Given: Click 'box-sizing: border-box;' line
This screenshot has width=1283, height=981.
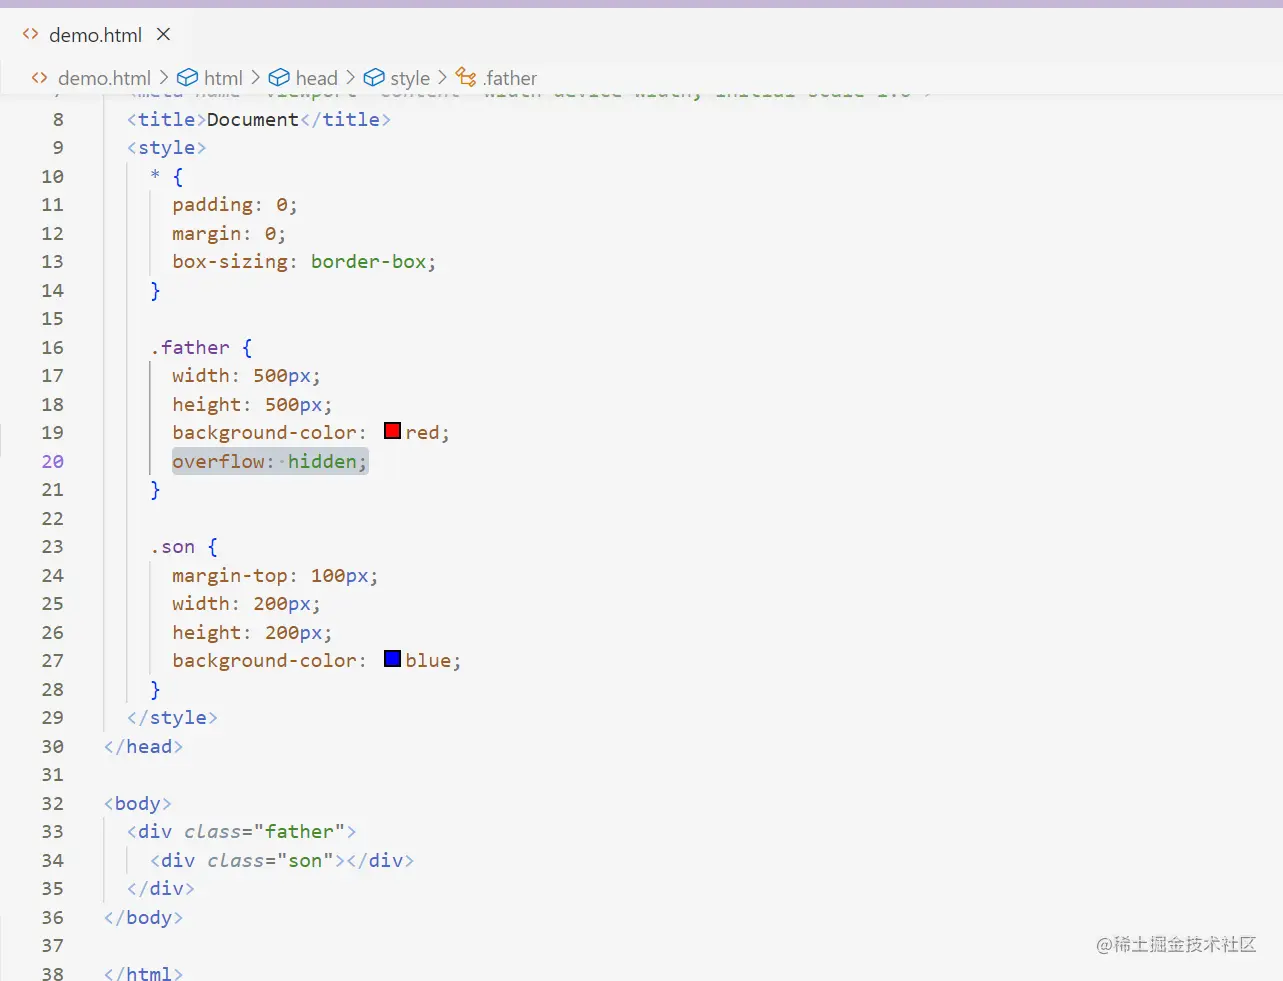Looking at the screenshot, I should (304, 262).
